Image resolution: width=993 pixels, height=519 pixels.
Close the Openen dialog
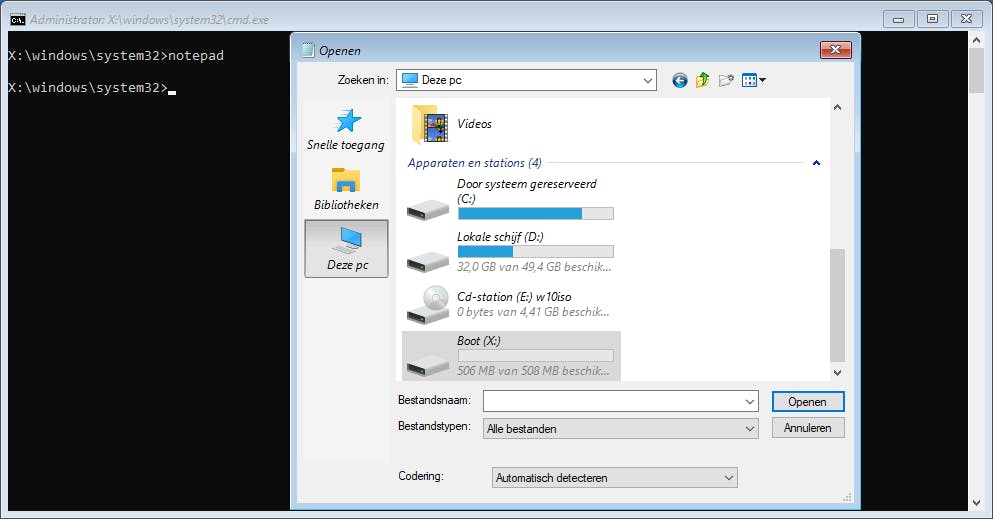[835, 49]
